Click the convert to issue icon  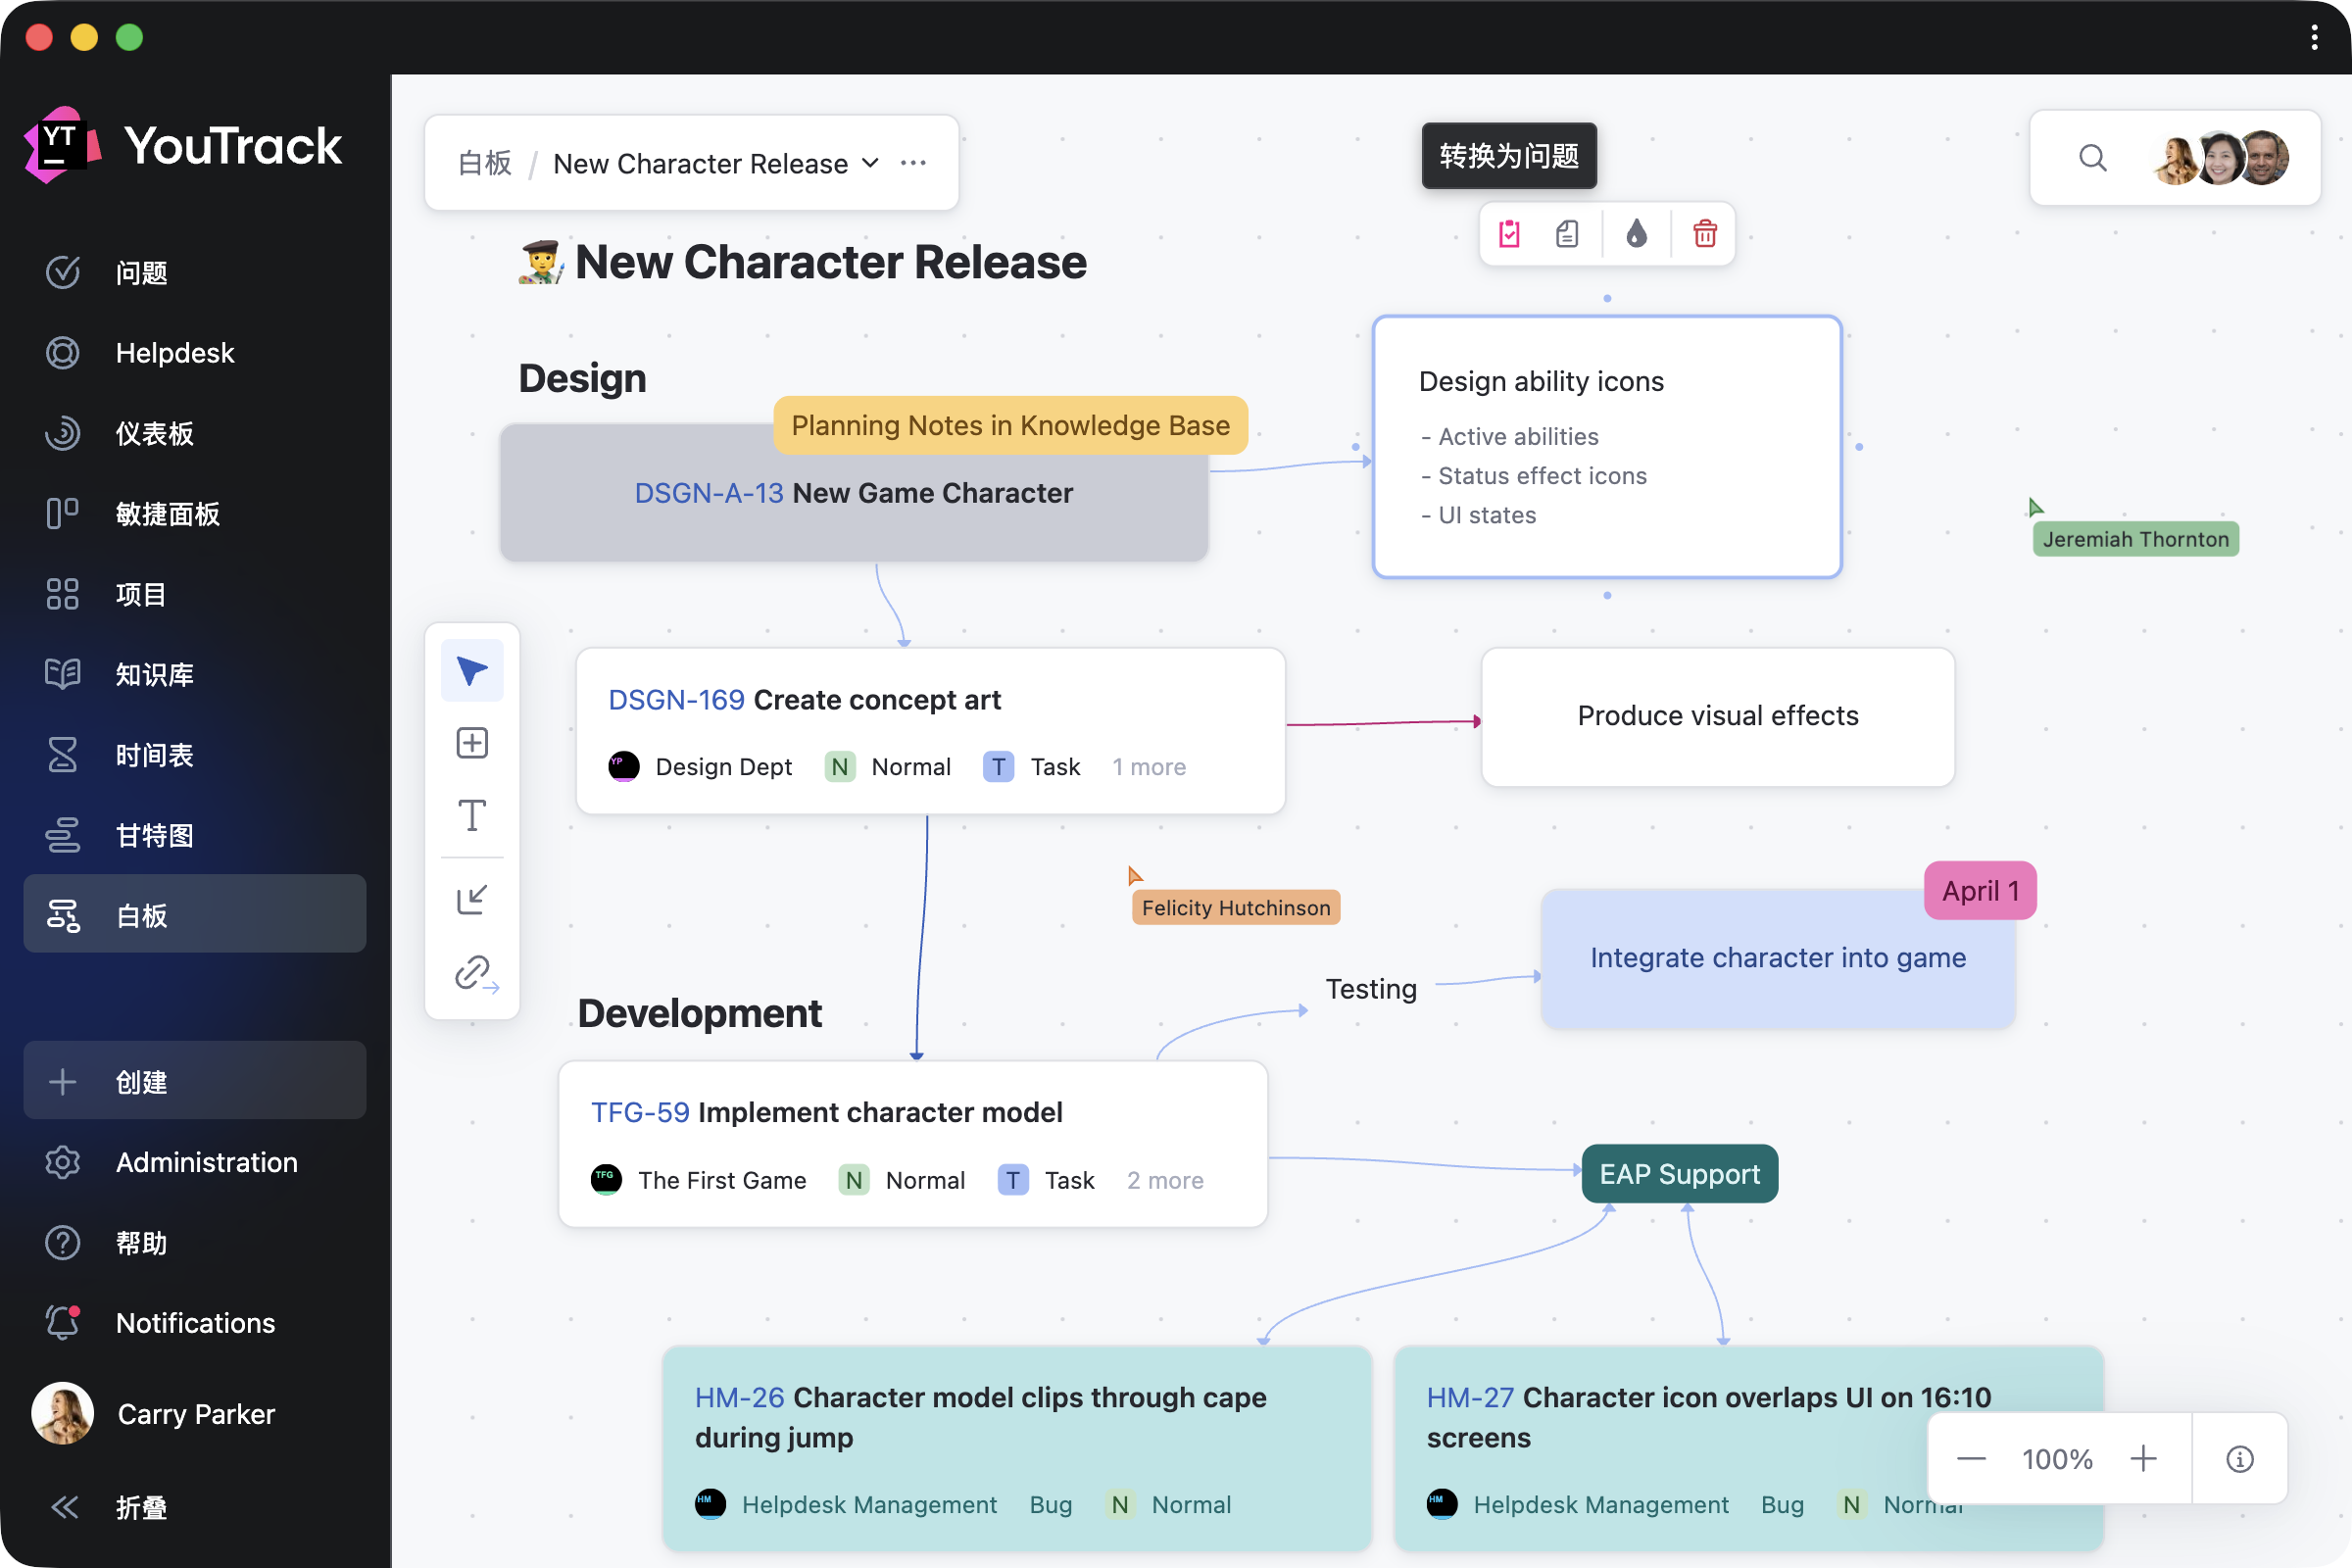[1509, 234]
